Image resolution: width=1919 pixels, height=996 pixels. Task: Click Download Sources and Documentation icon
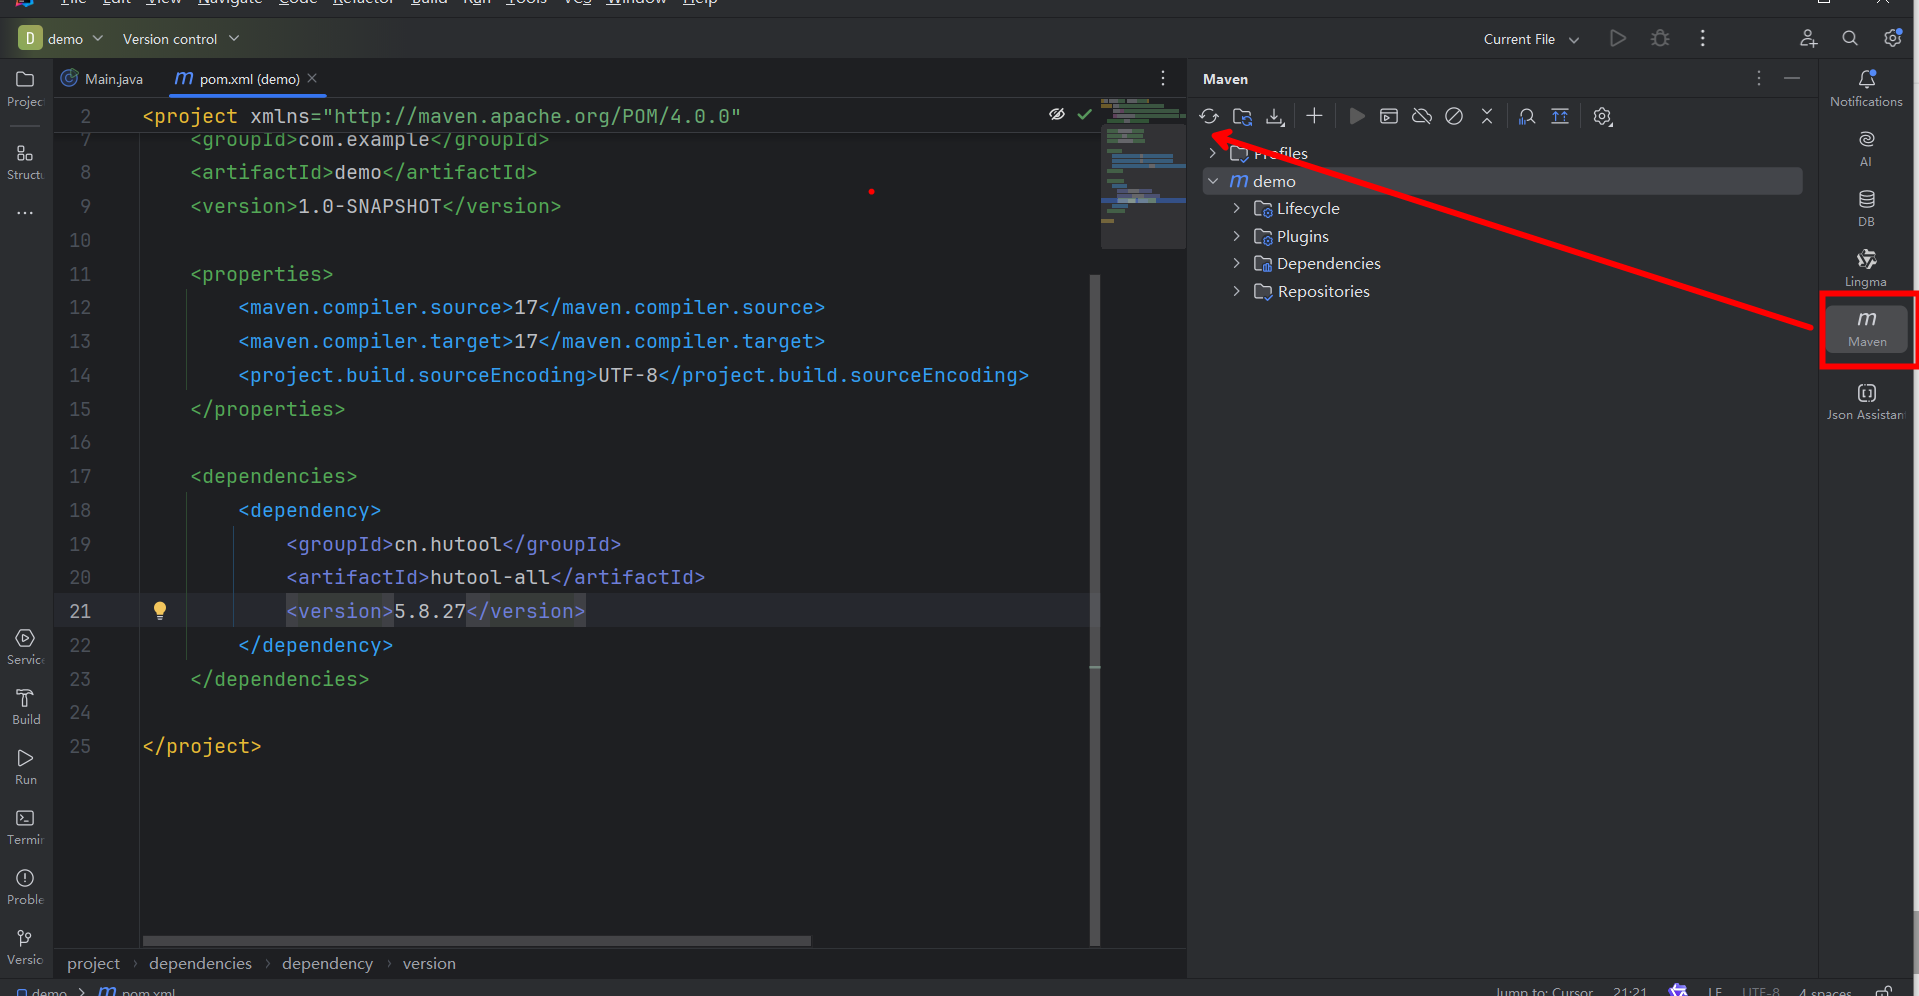1275,117
